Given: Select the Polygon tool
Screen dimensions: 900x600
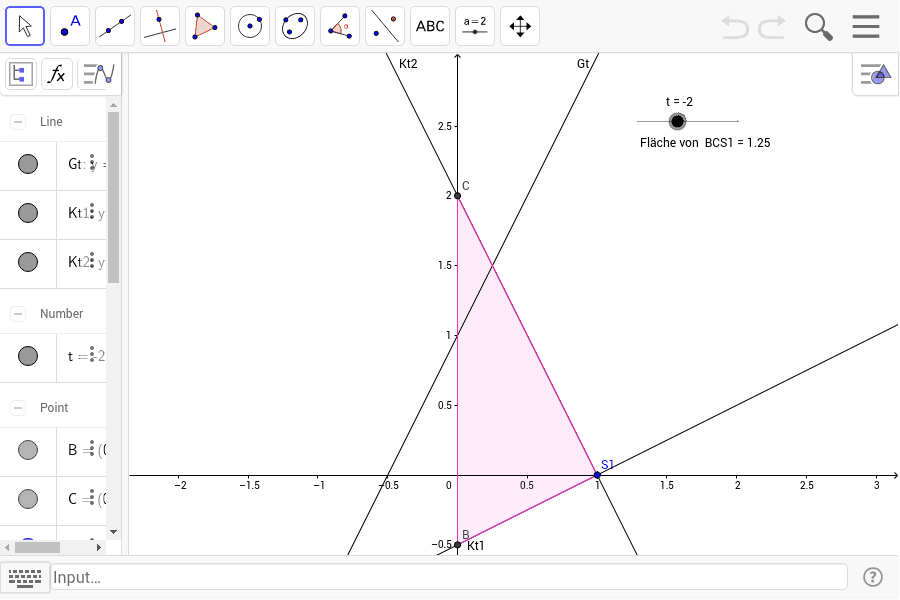Looking at the screenshot, I should 205,26.
